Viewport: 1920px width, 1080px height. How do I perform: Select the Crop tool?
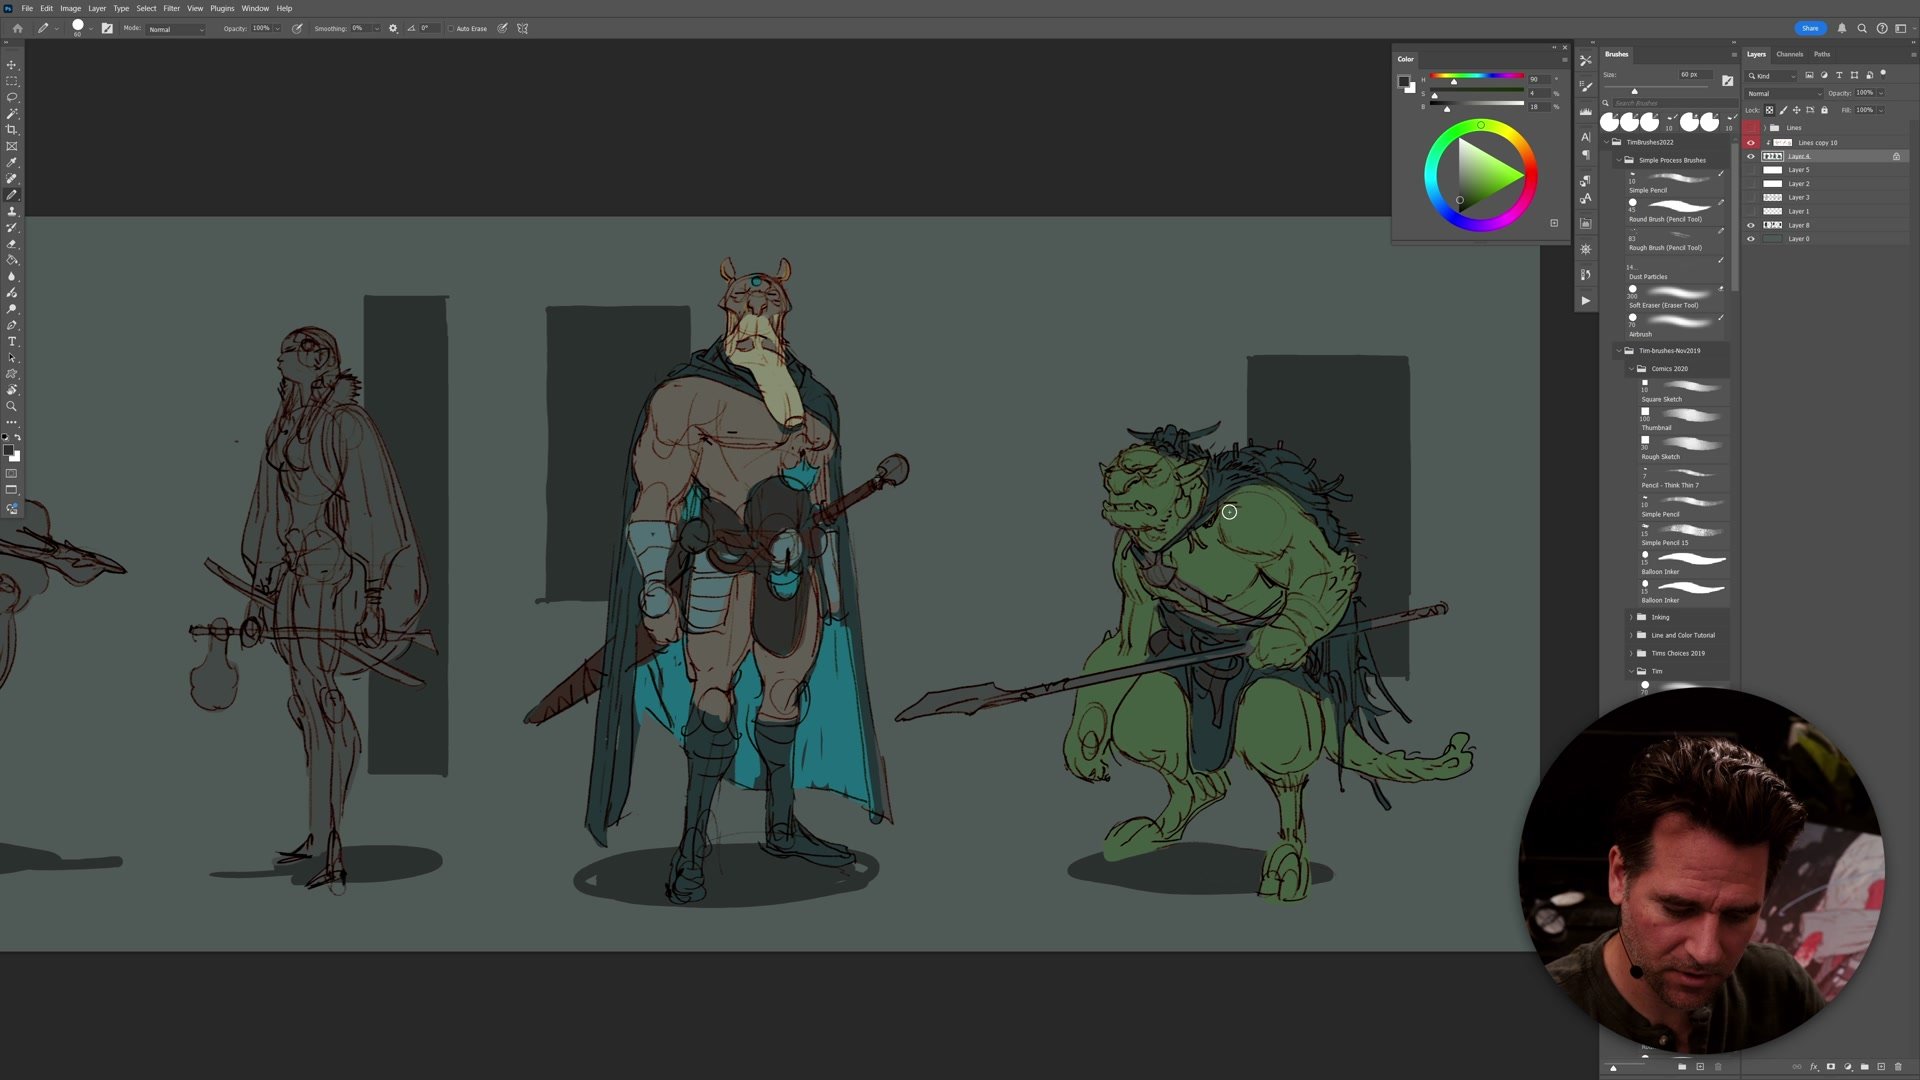pyautogui.click(x=12, y=130)
